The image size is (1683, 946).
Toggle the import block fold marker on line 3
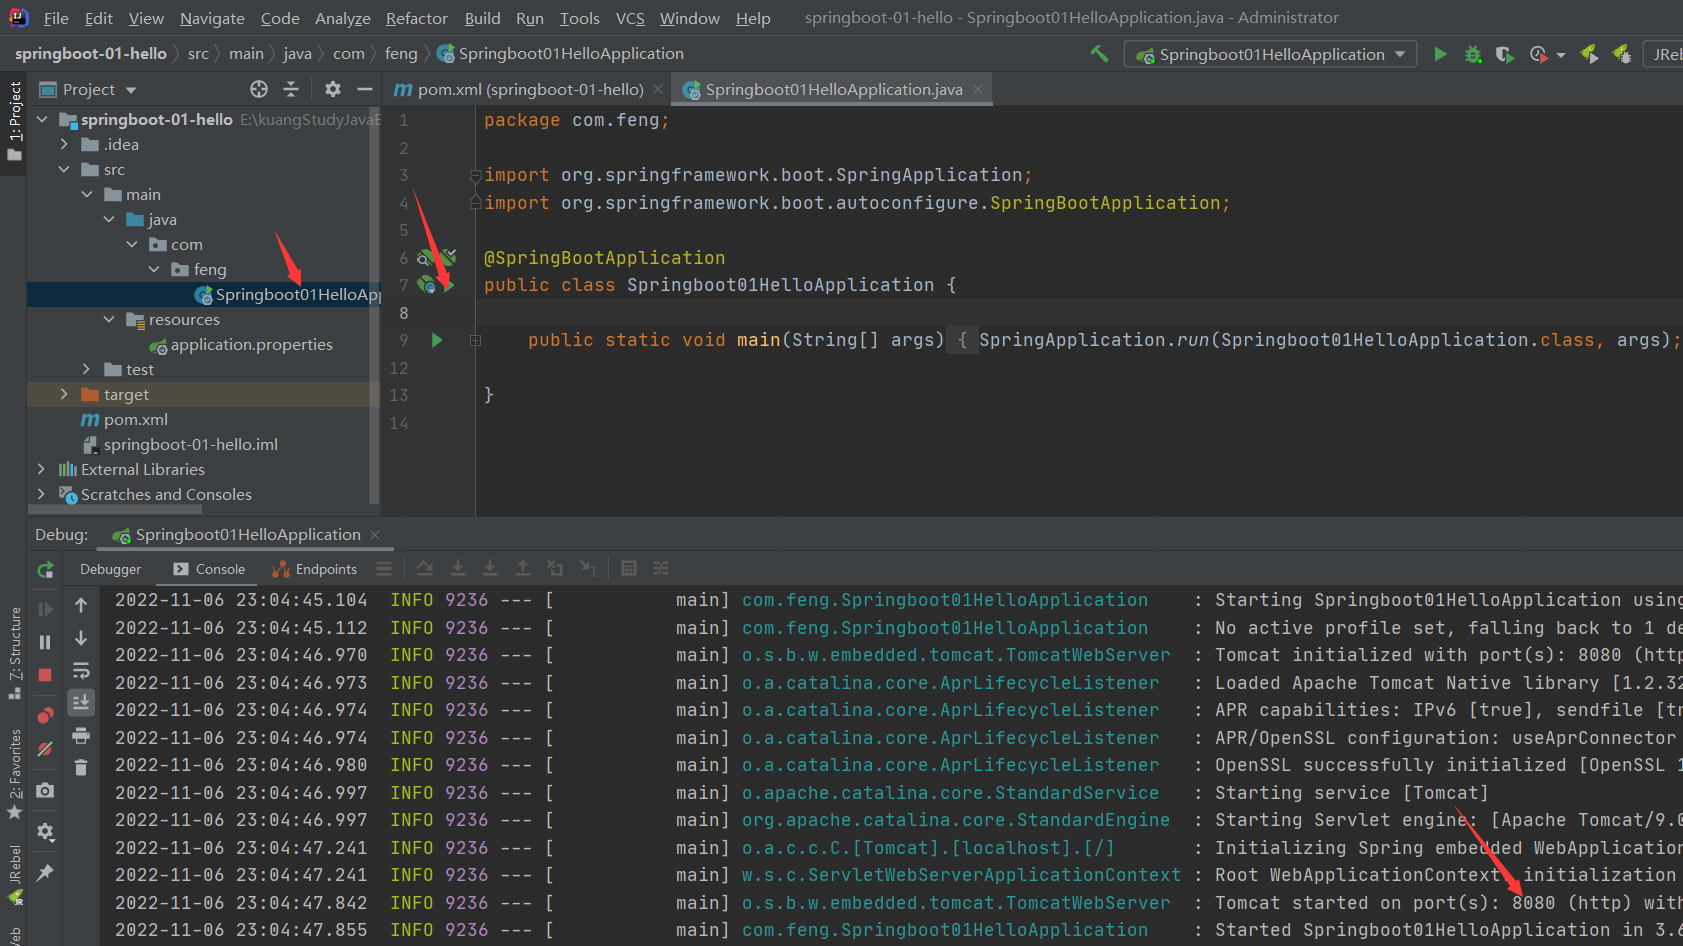pos(476,176)
